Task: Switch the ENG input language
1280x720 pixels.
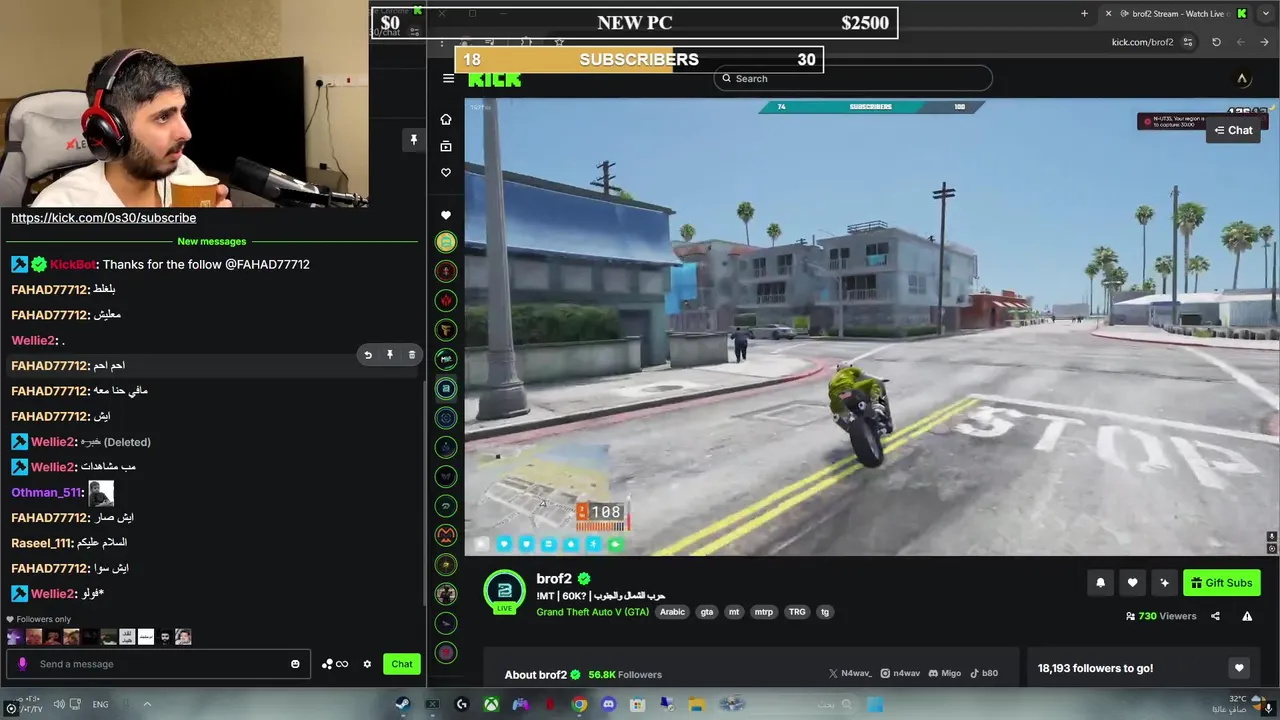Action: 100,704
